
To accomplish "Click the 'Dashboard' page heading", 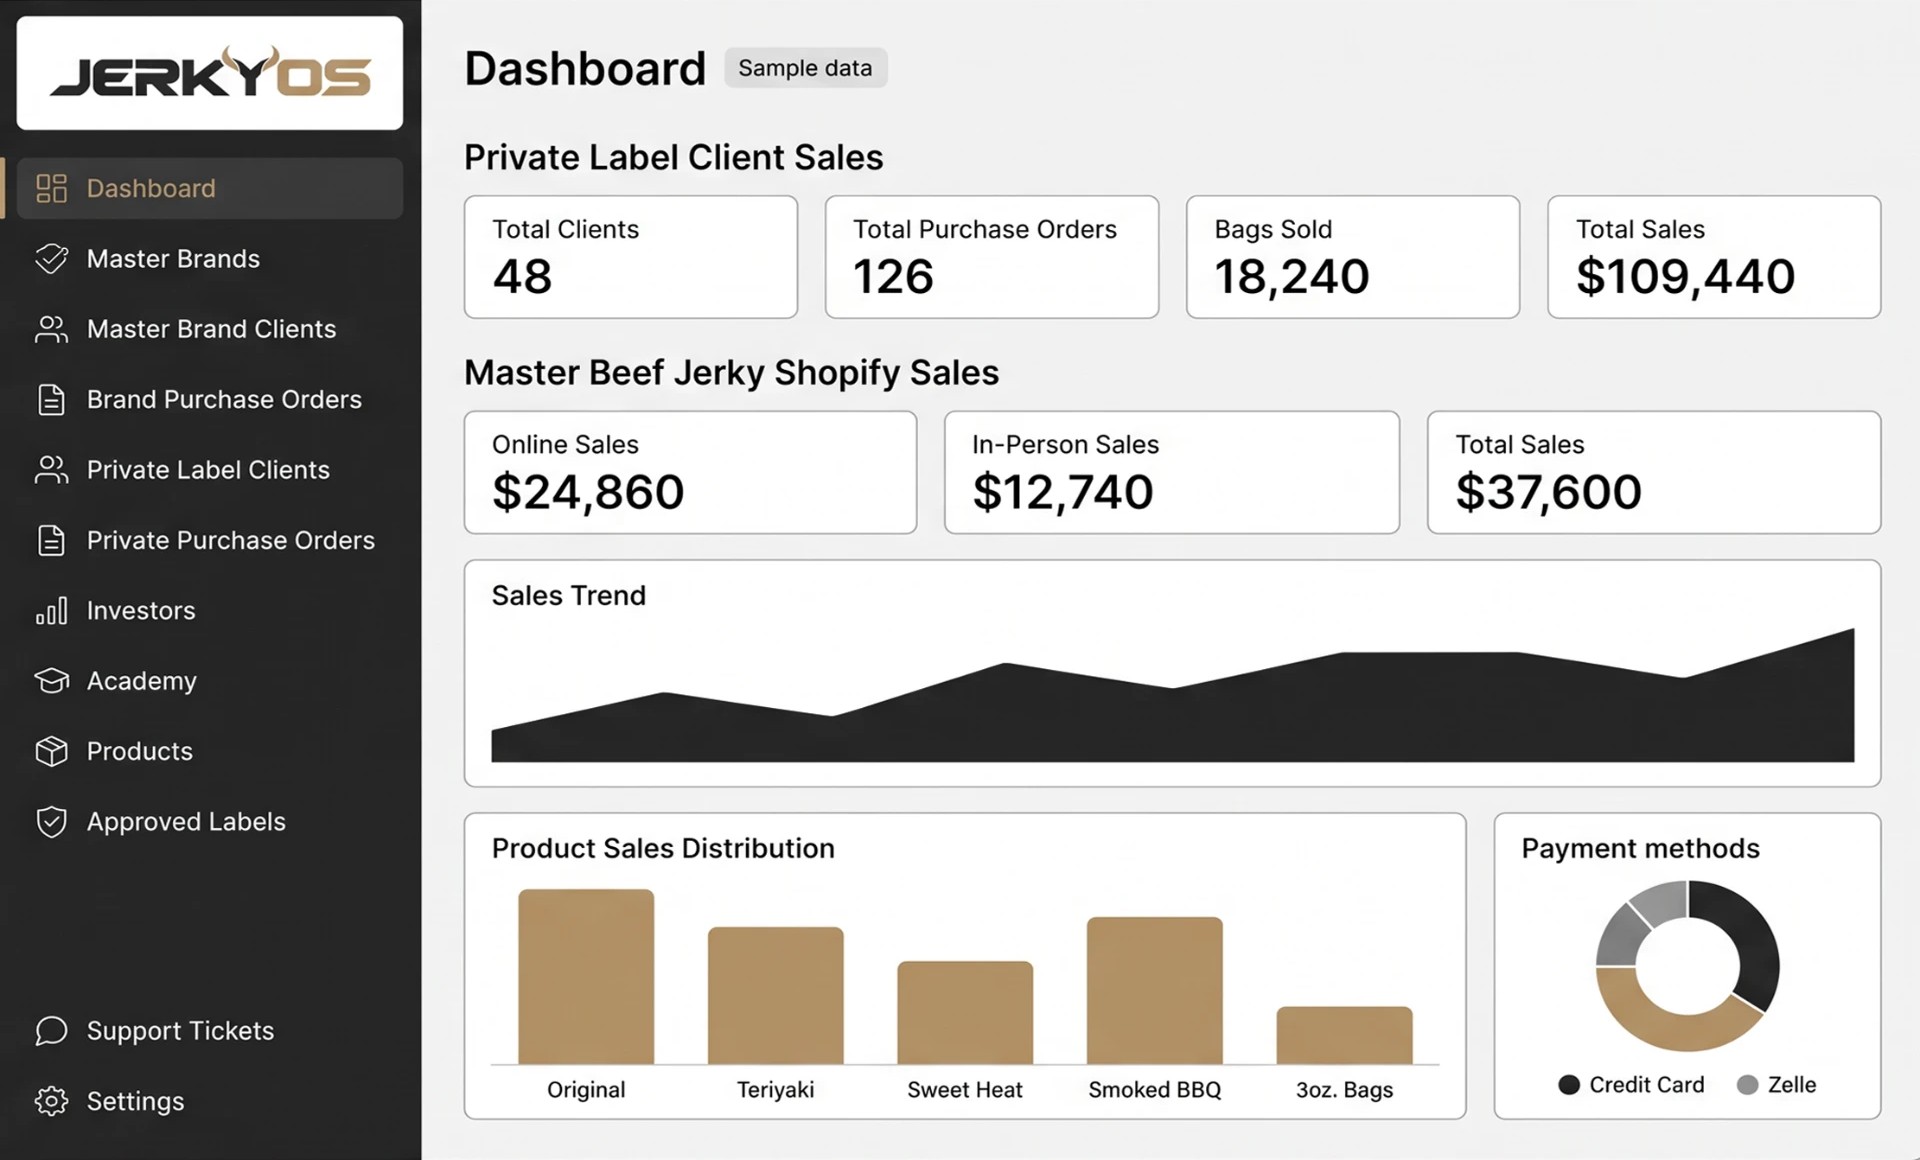I will pyautogui.click(x=585, y=68).
